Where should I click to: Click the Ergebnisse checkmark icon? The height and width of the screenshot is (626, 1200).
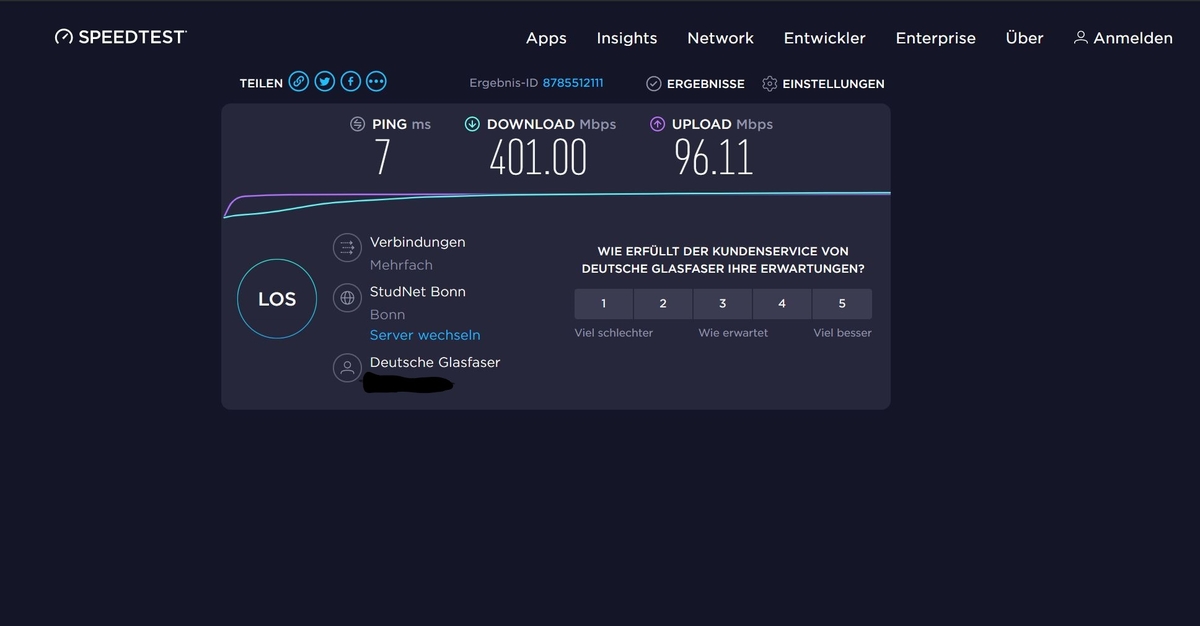tap(654, 84)
